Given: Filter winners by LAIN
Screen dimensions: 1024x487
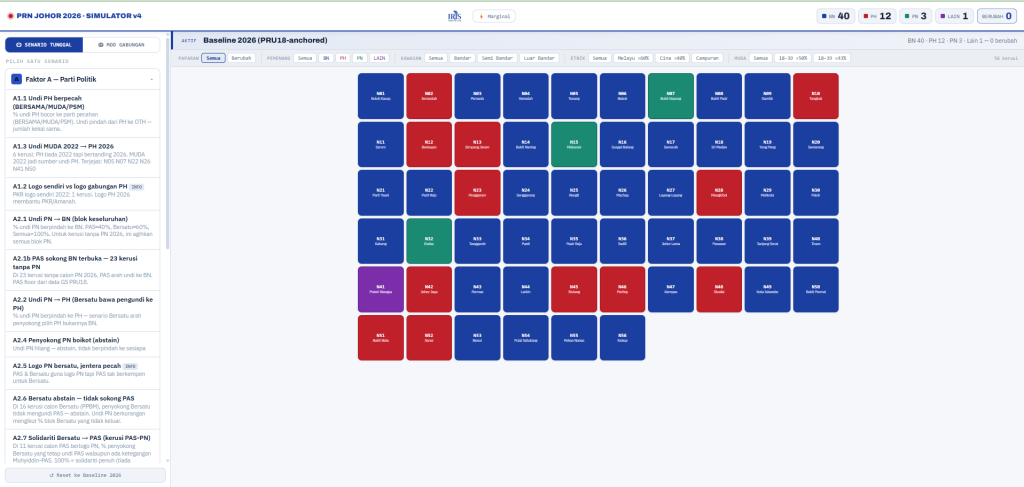Looking at the screenshot, I should (379, 58).
